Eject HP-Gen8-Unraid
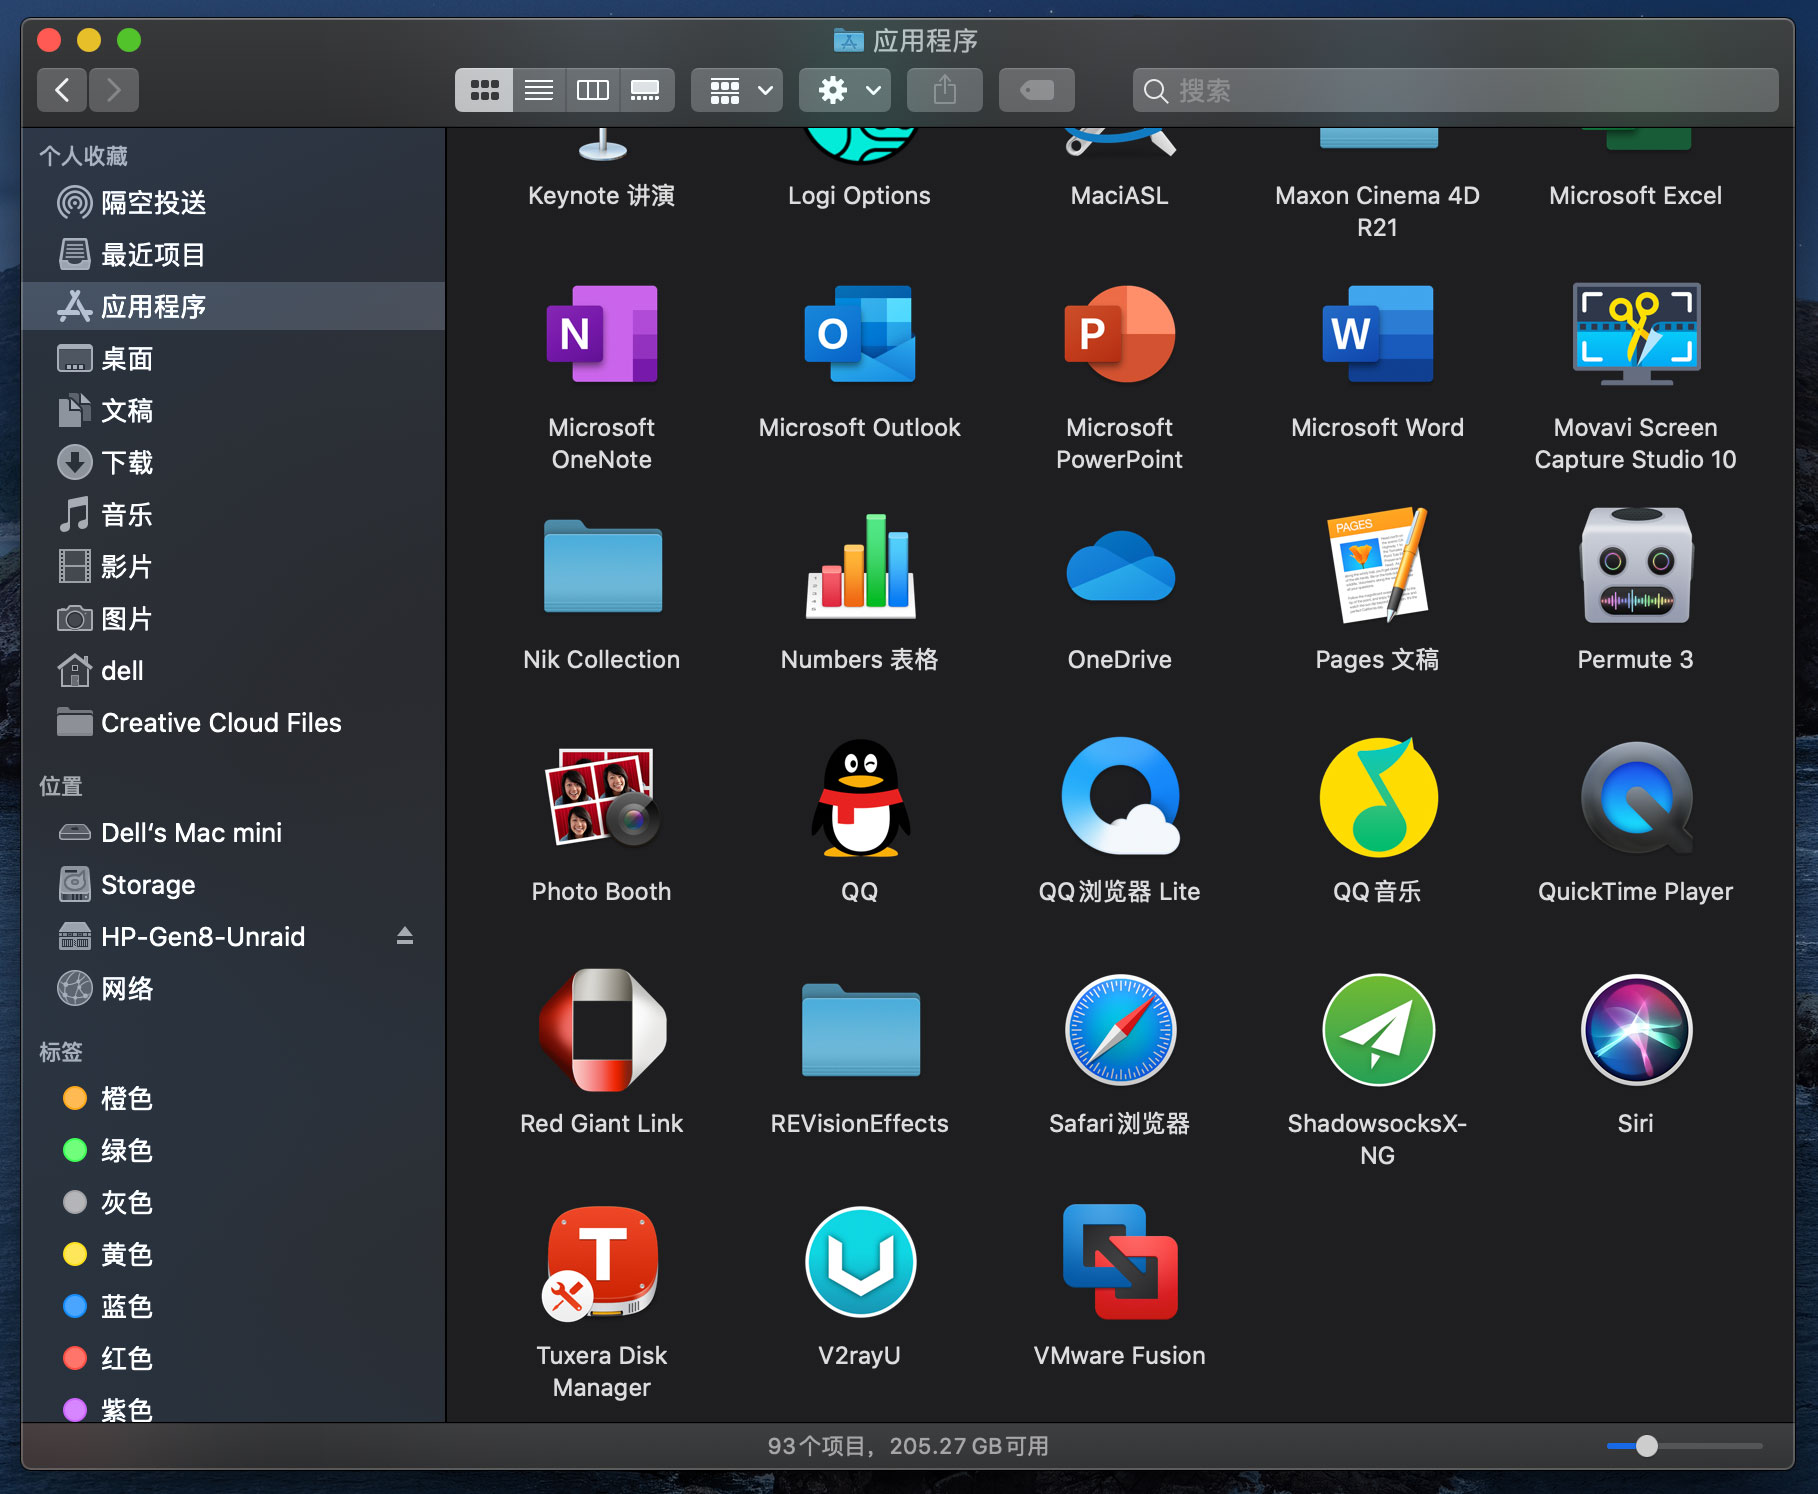The image size is (1818, 1494). [405, 936]
